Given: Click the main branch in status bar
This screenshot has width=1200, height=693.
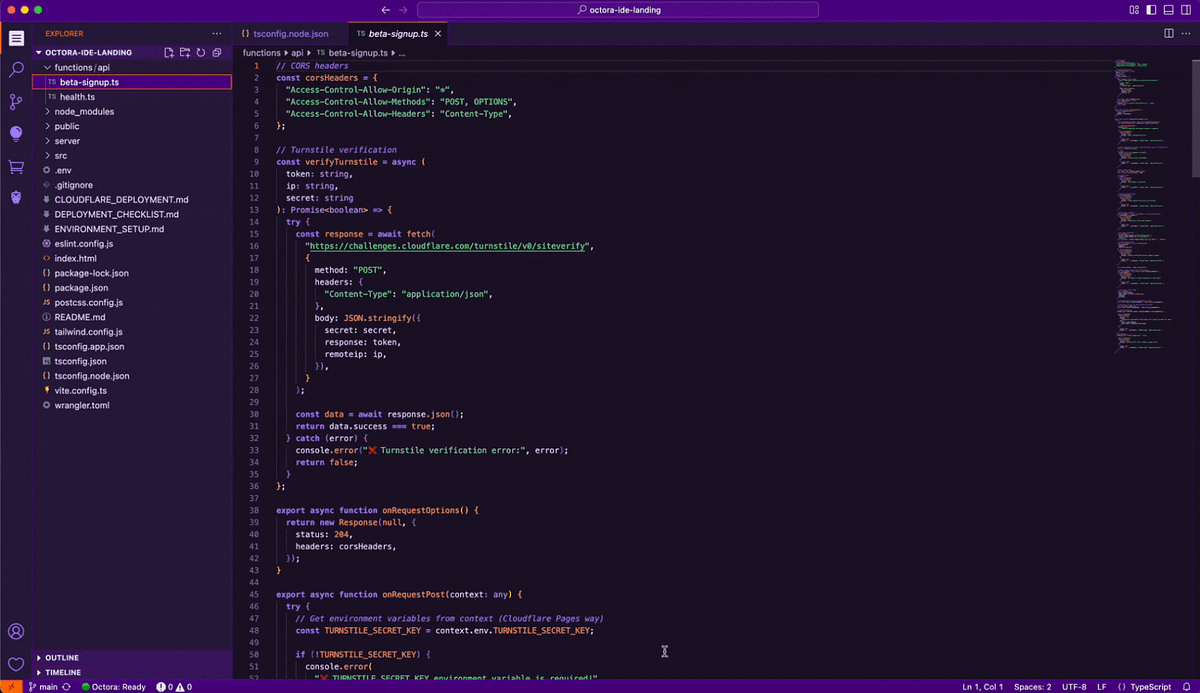Looking at the screenshot, I should 42,687.
